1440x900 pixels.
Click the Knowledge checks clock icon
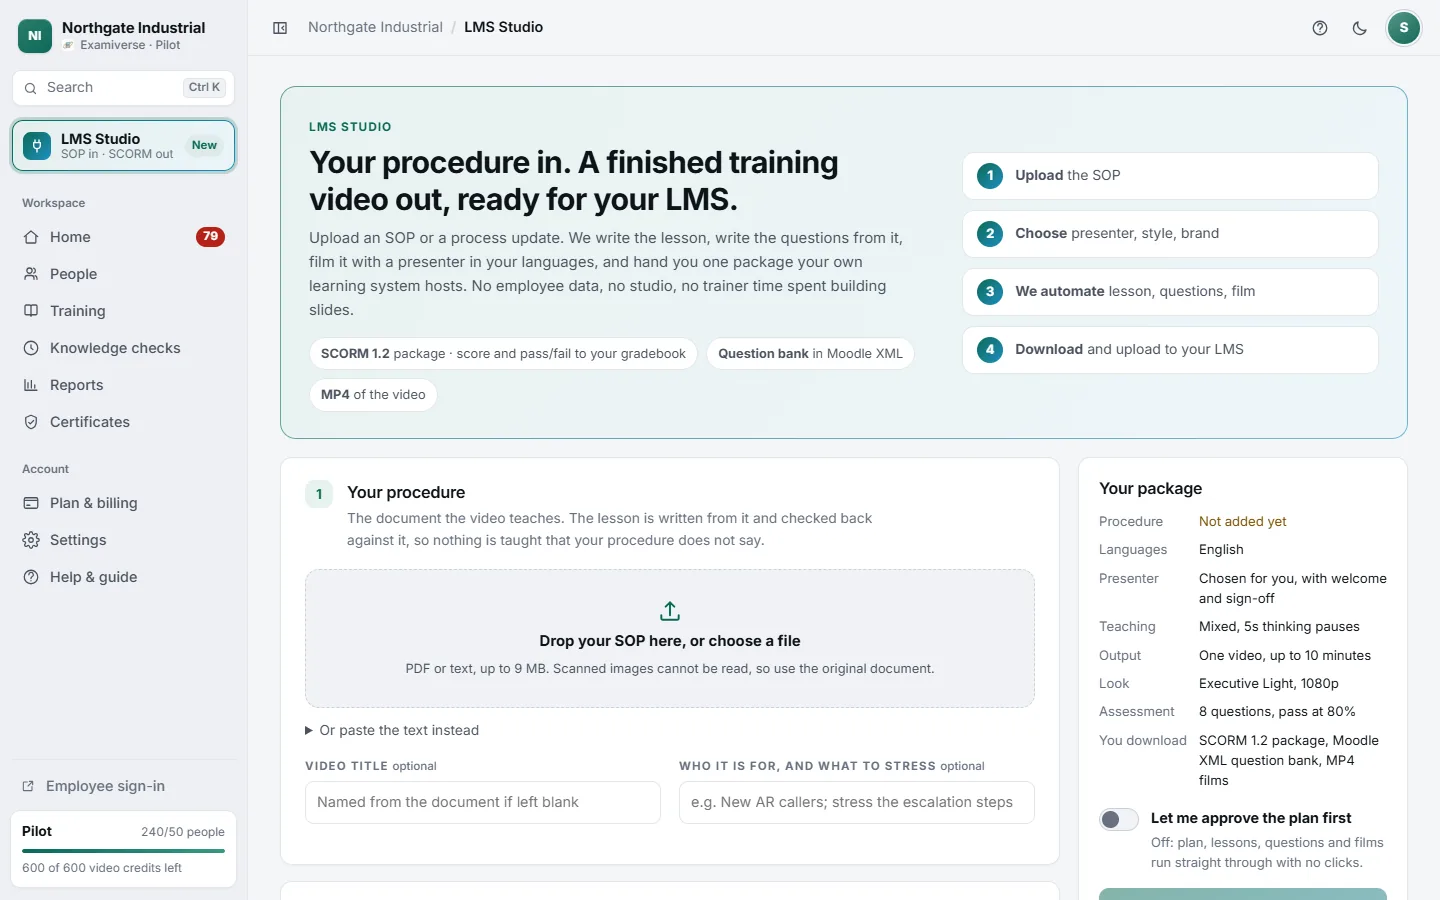click(x=31, y=348)
